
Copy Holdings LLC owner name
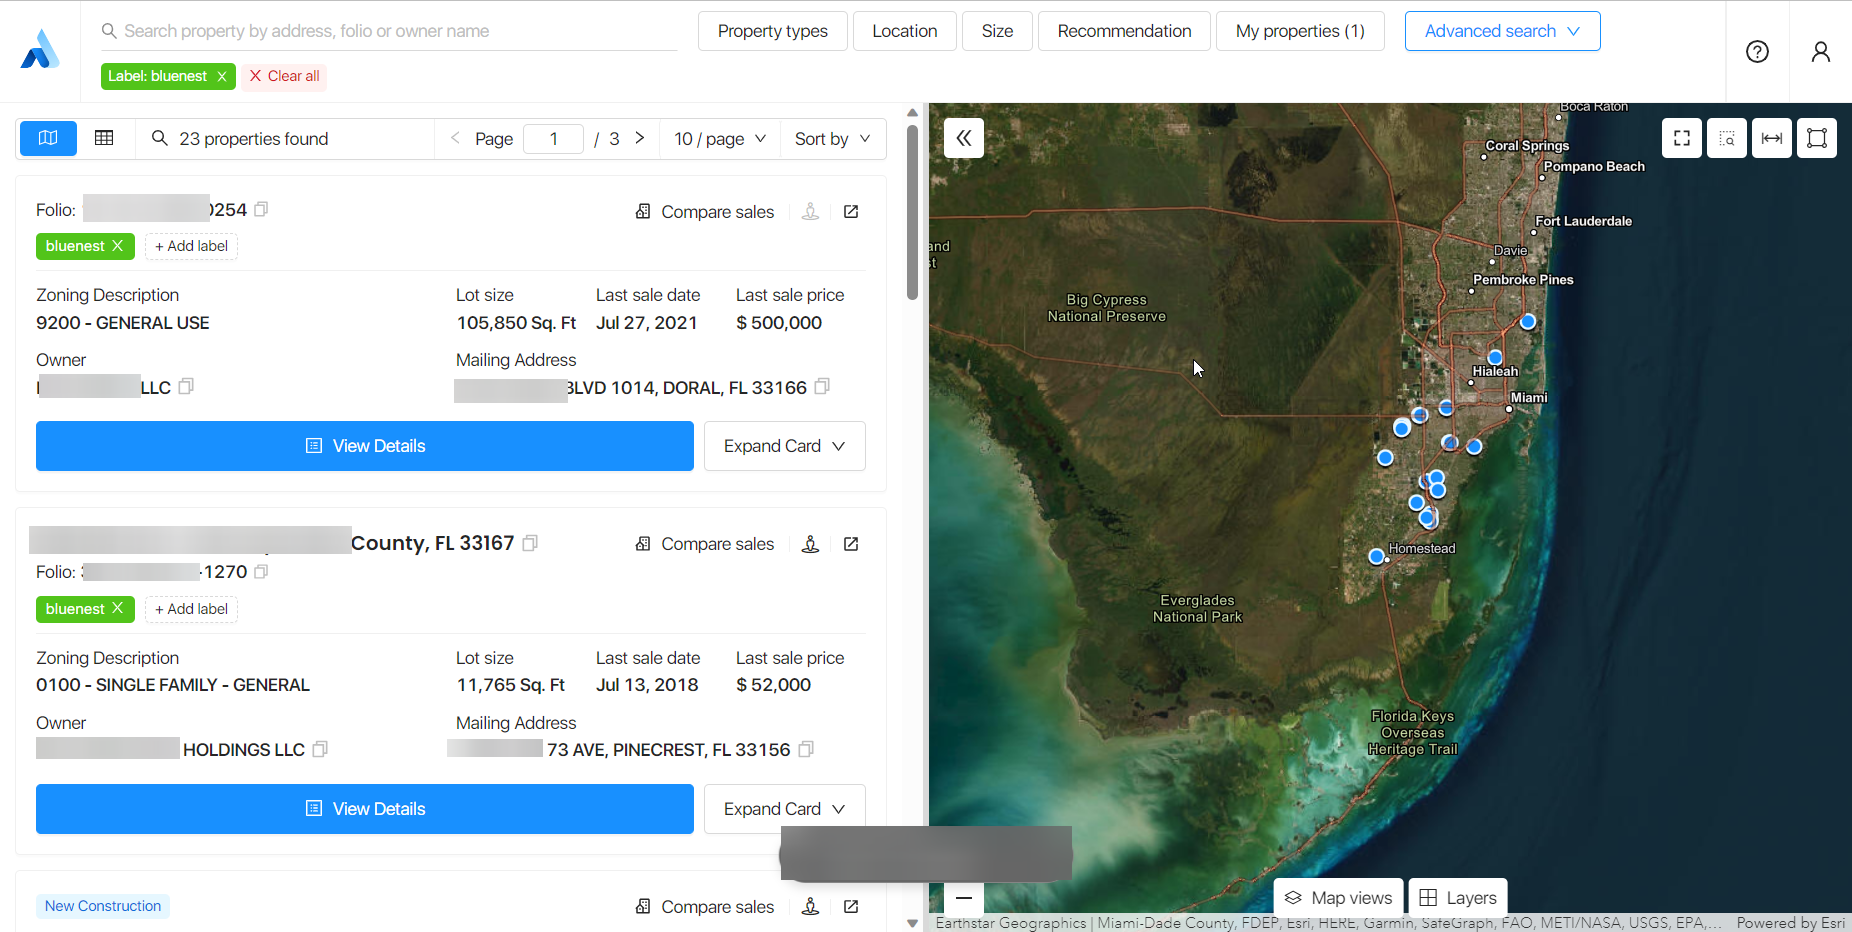tap(320, 749)
